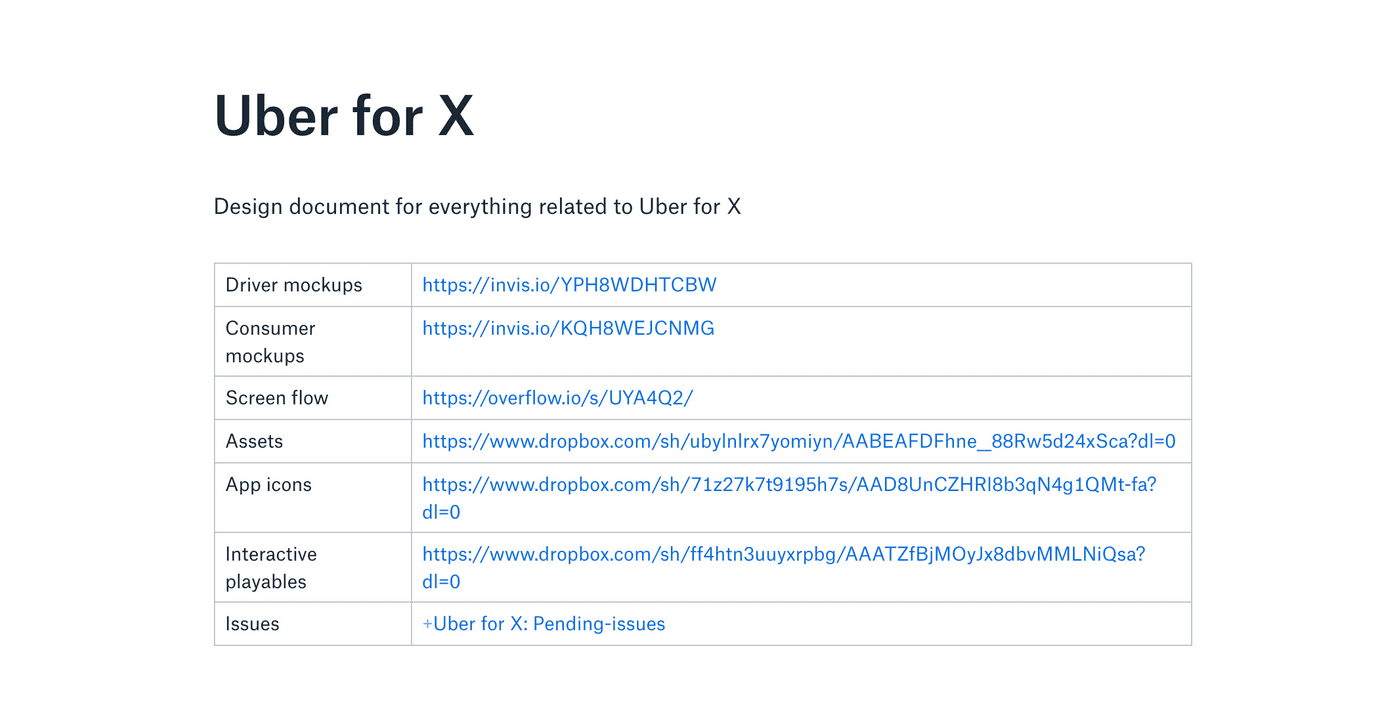Open the Driver mockups invis.io link
Screen dimensions: 1400x724
[569, 285]
